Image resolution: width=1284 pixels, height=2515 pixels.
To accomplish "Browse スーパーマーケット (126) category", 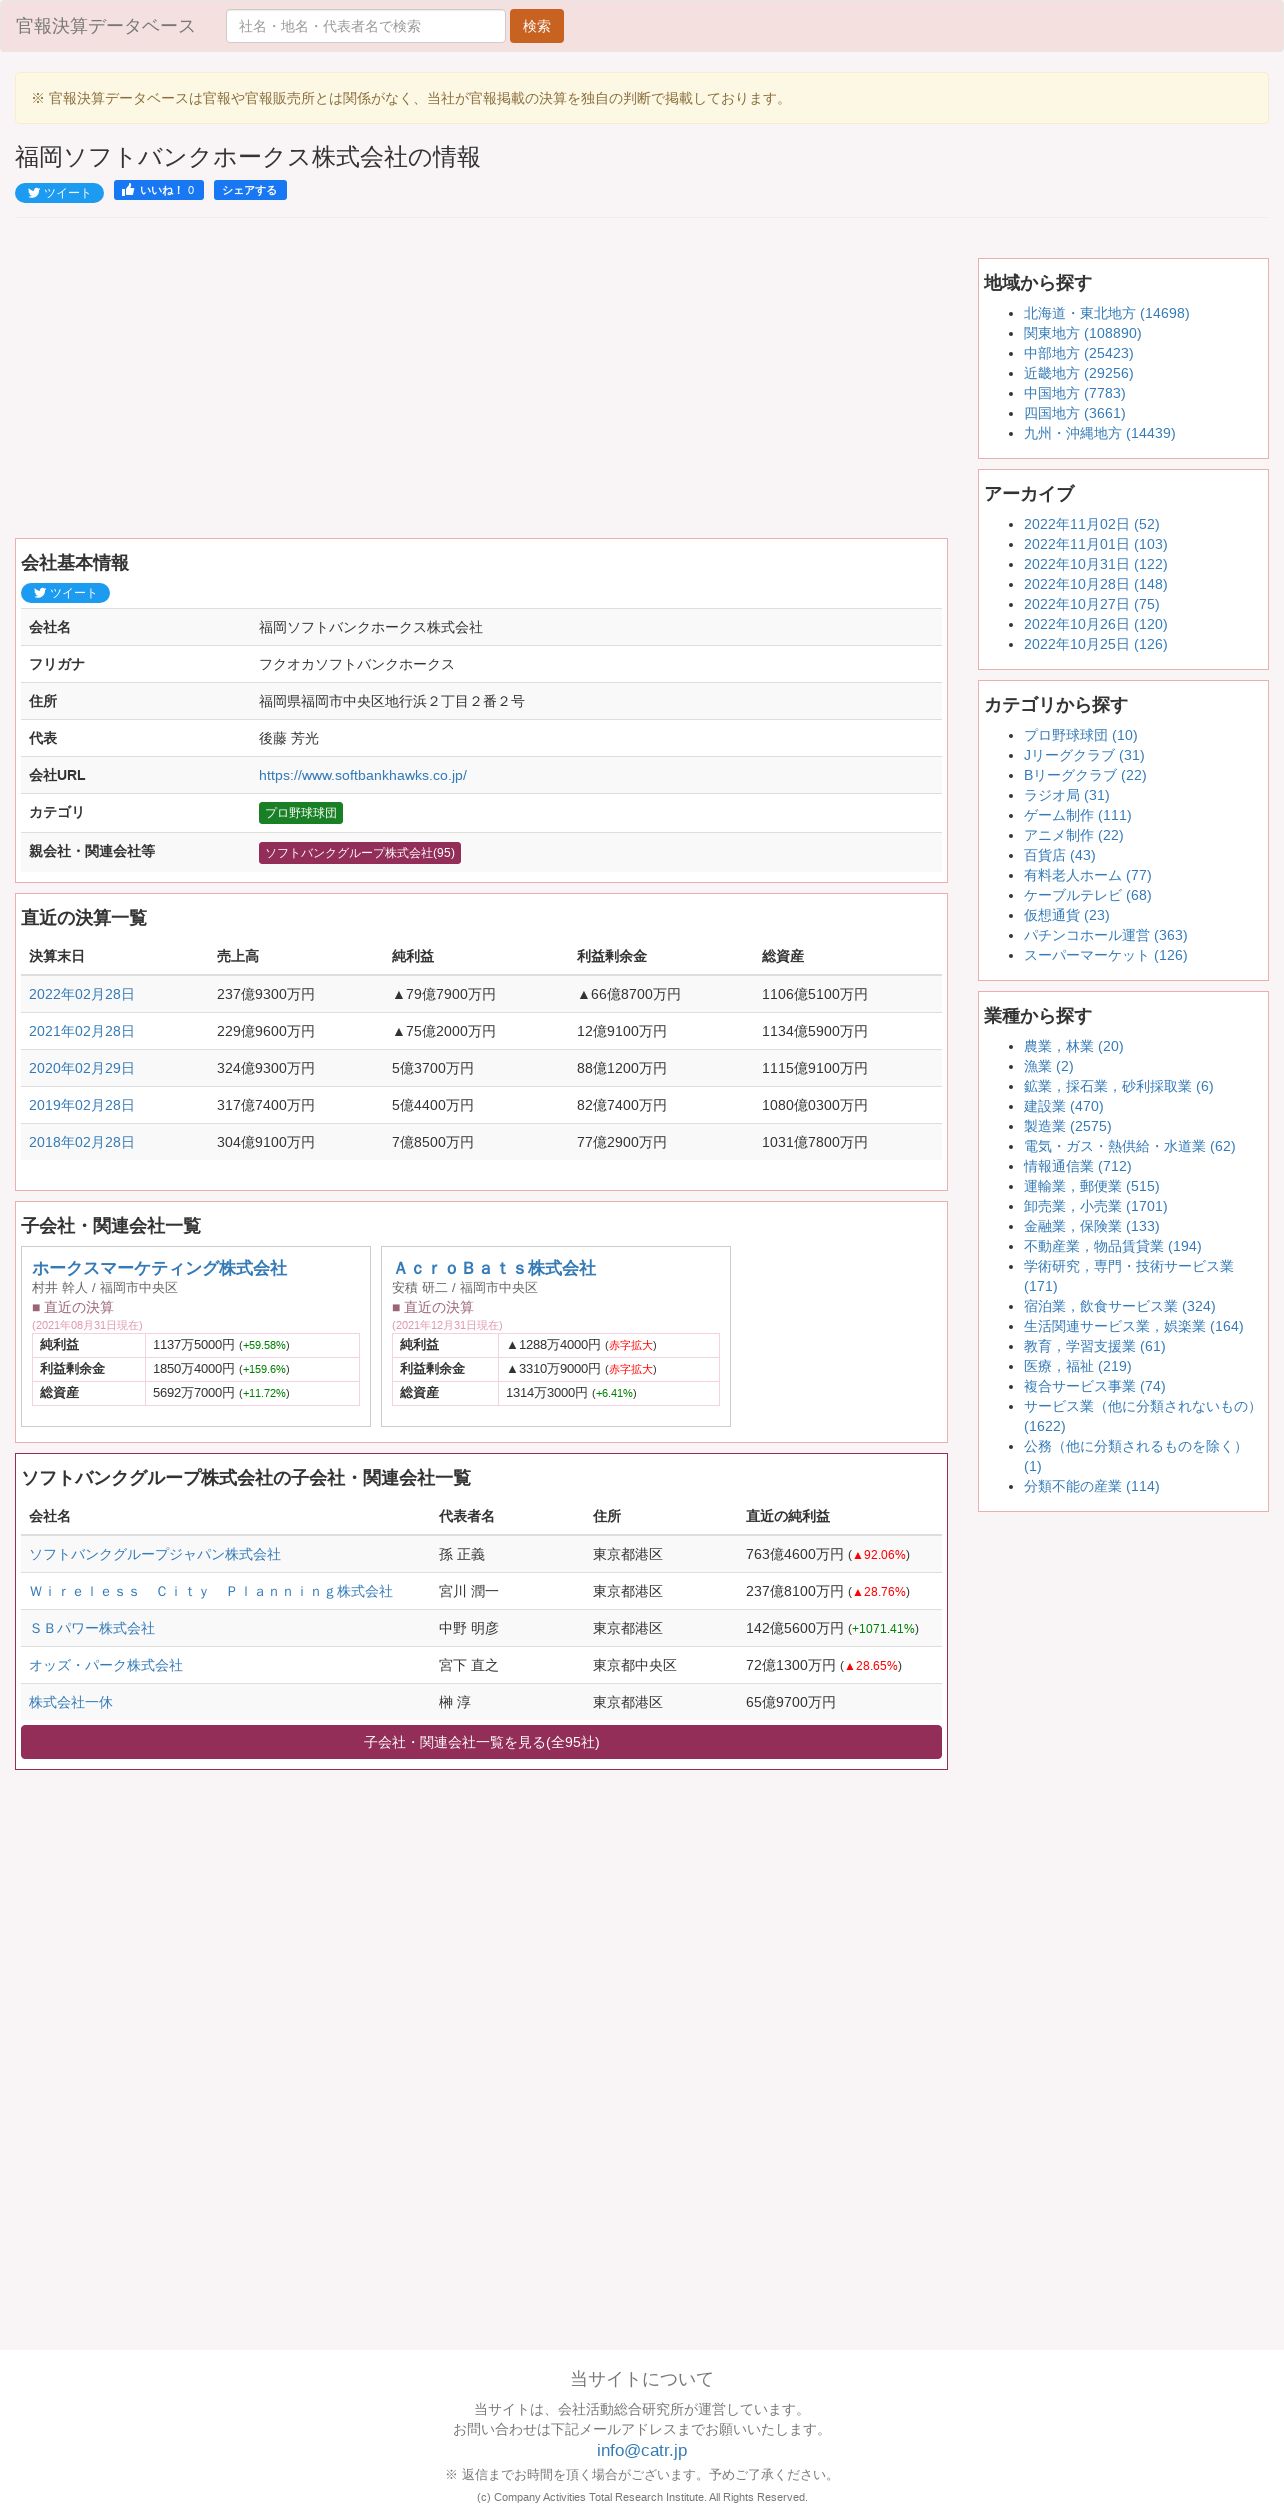I will [1105, 955].
